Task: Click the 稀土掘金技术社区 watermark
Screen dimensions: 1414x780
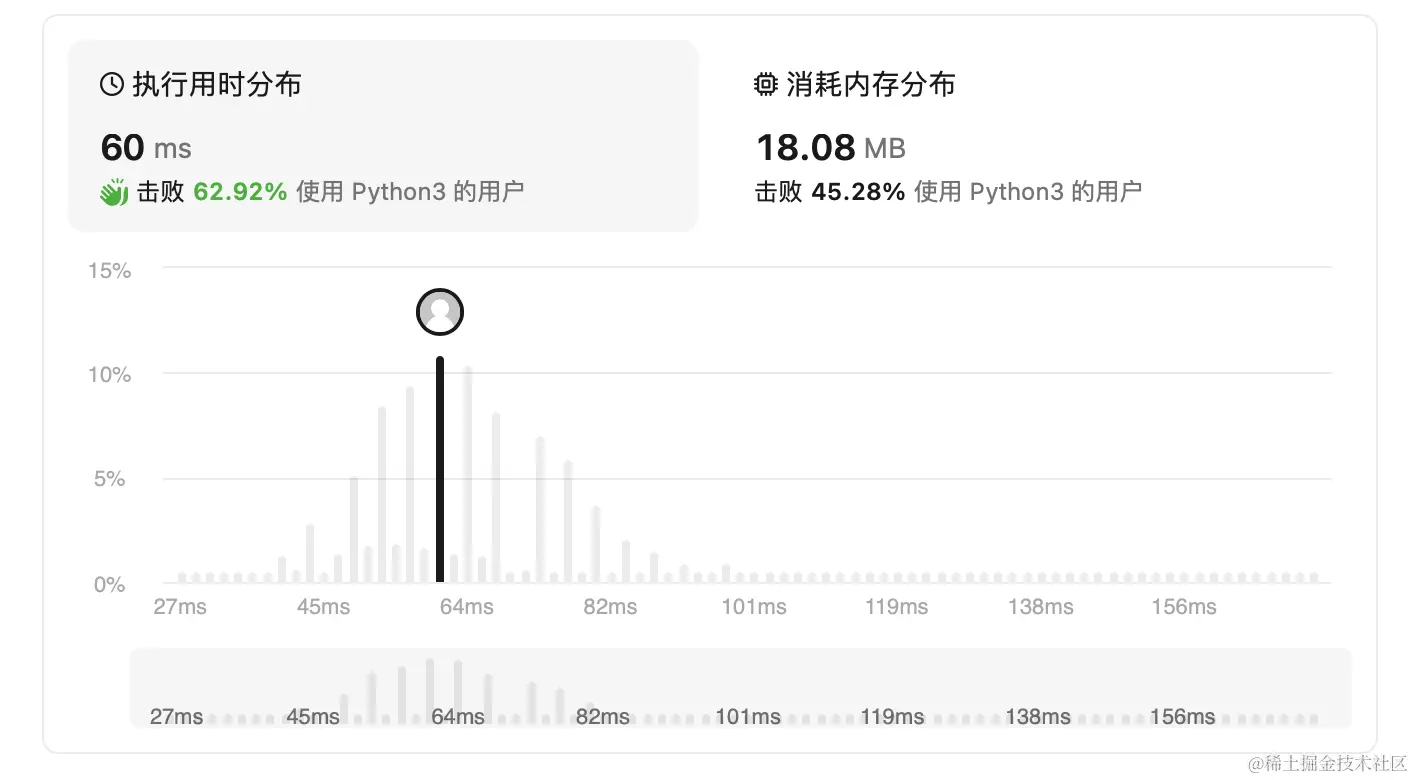Action: tap(1322, 764)
